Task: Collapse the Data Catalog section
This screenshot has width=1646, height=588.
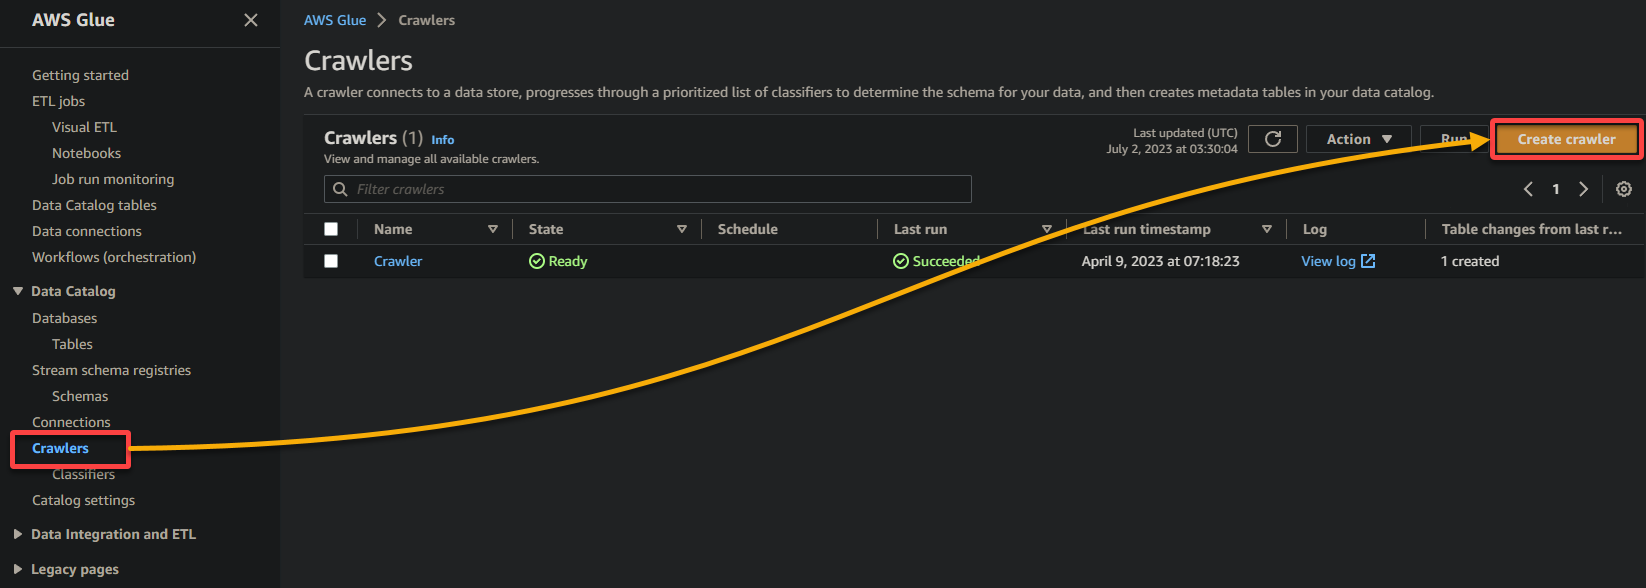Action: coord(18,291)
